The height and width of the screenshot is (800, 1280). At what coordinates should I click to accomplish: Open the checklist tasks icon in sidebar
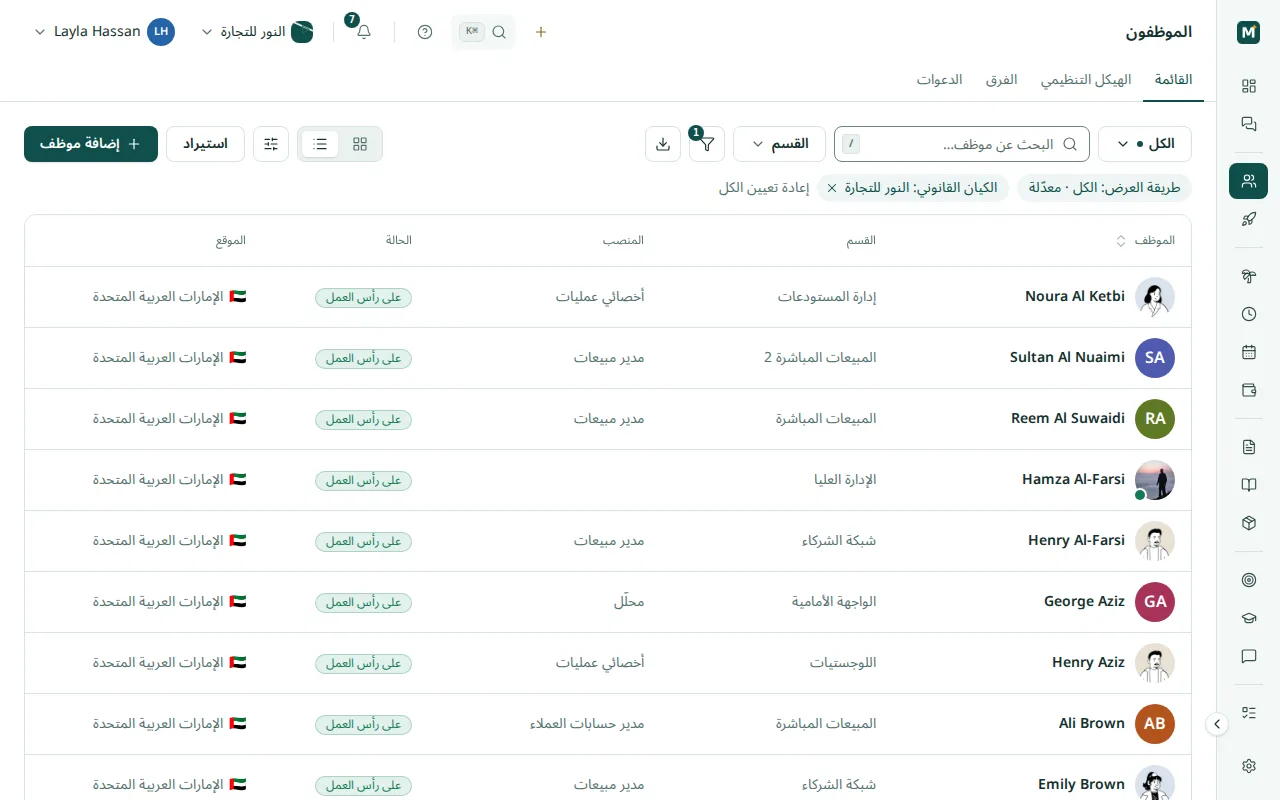click(x=1248, y=713)
